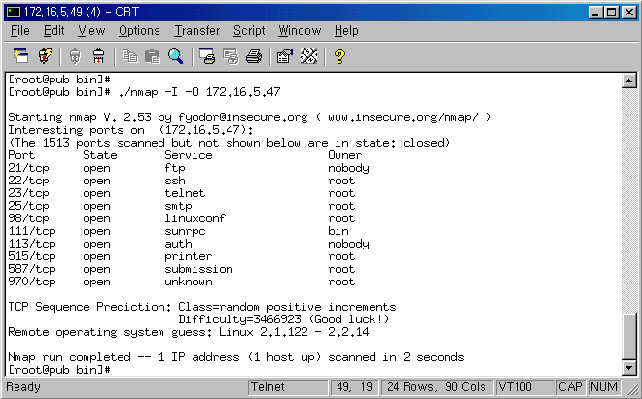This screenshot has height=399, width=642.
Task: Click the printer service entry
Action: coord(188,256)
